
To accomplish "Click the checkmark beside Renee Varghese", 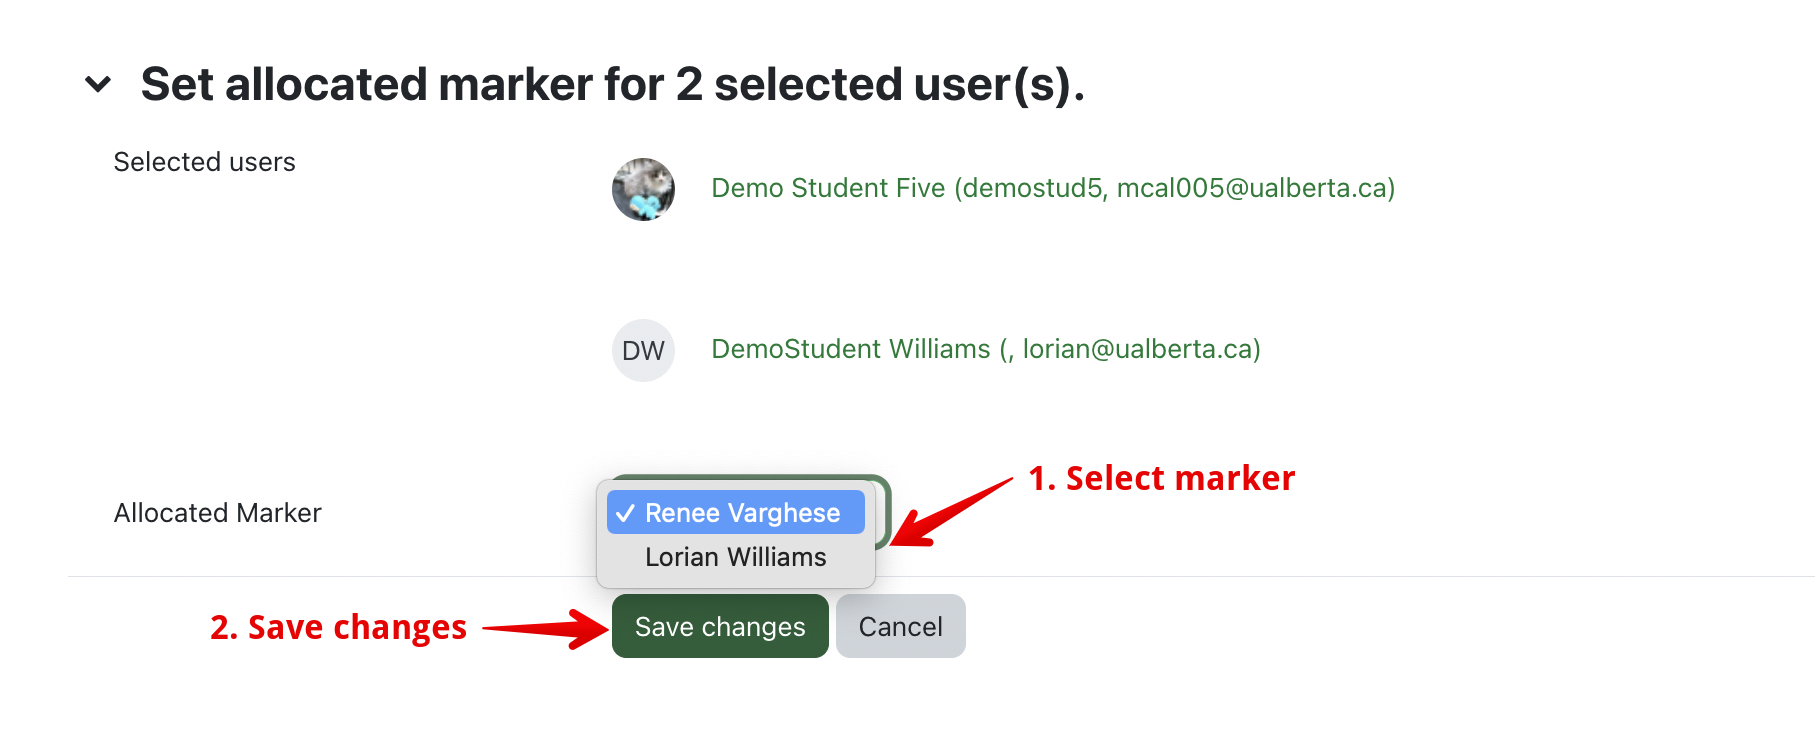I will point(626,513).
